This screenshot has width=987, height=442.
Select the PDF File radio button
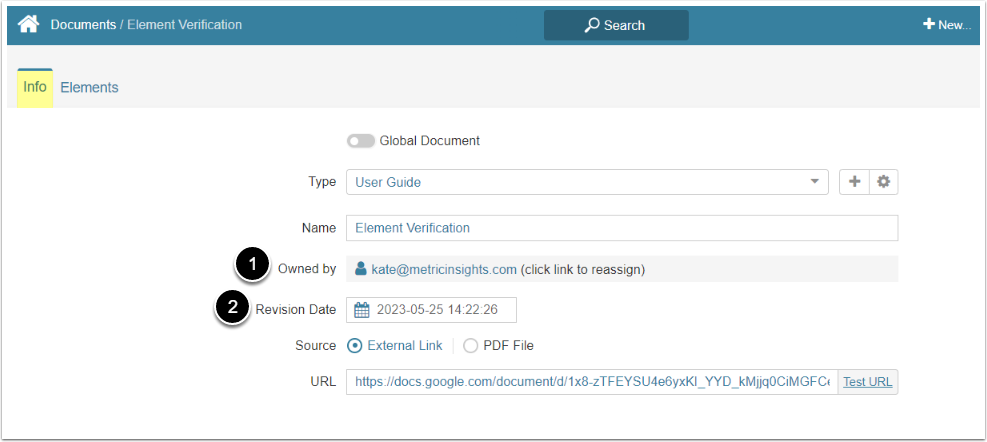(470, 346)
